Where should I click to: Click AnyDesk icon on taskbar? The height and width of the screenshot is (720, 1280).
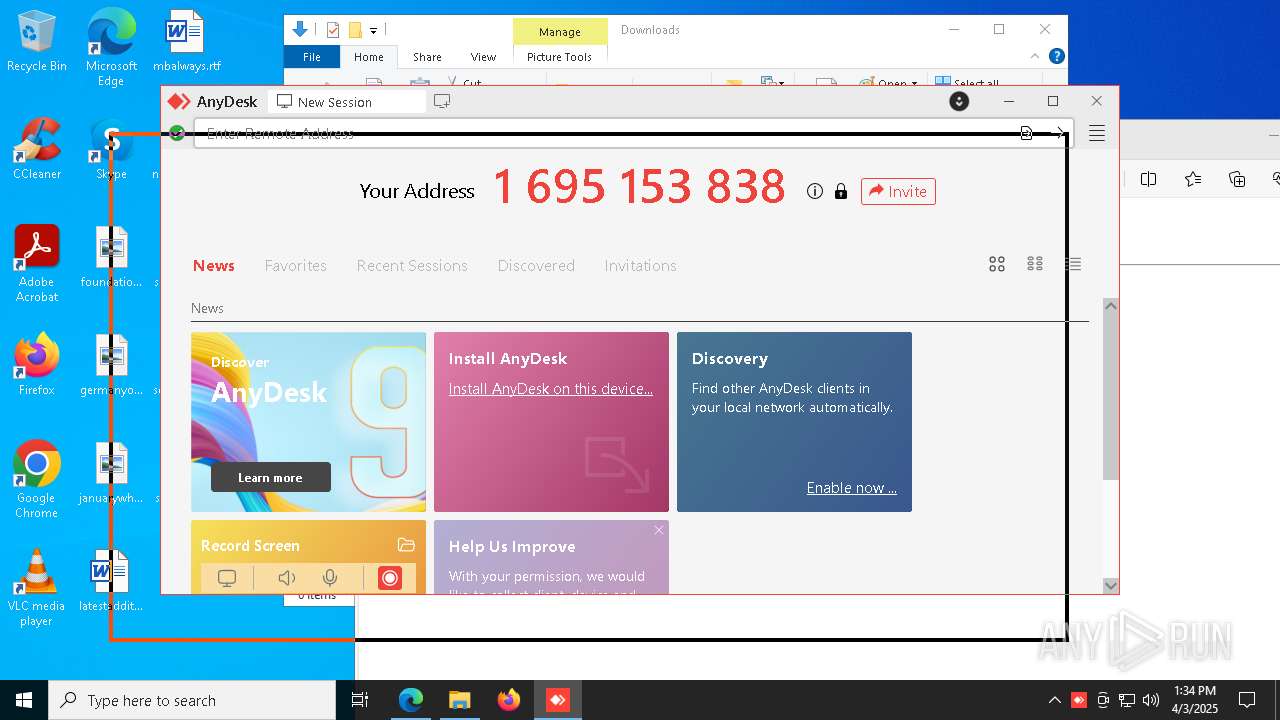pos(557,700)
